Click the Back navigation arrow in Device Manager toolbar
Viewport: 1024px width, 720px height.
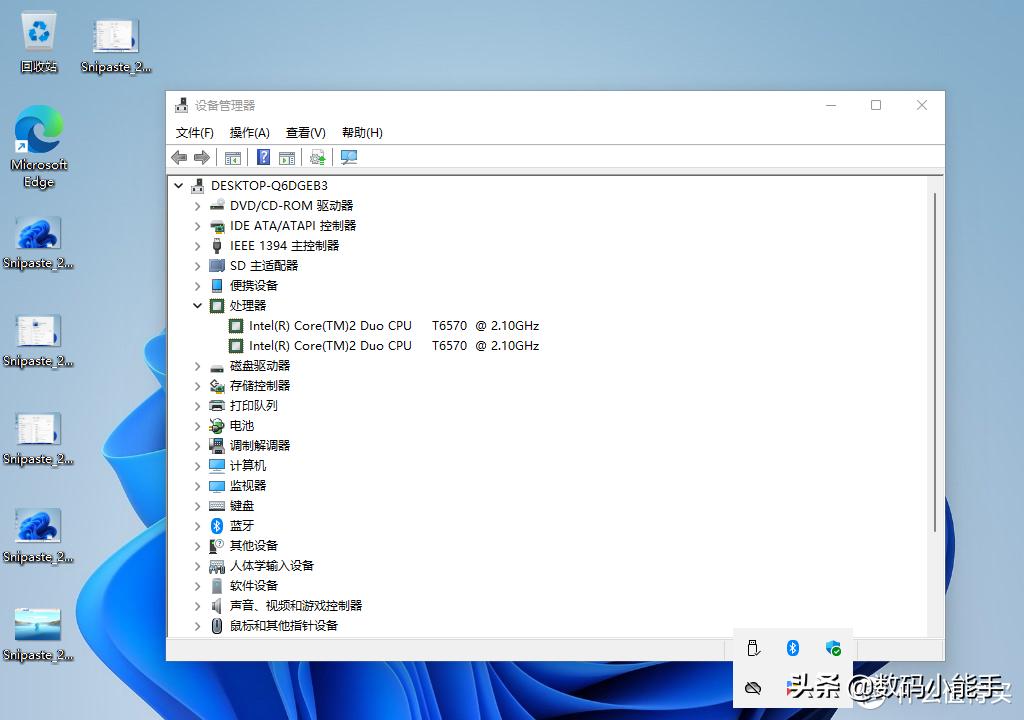pos(179,157)
